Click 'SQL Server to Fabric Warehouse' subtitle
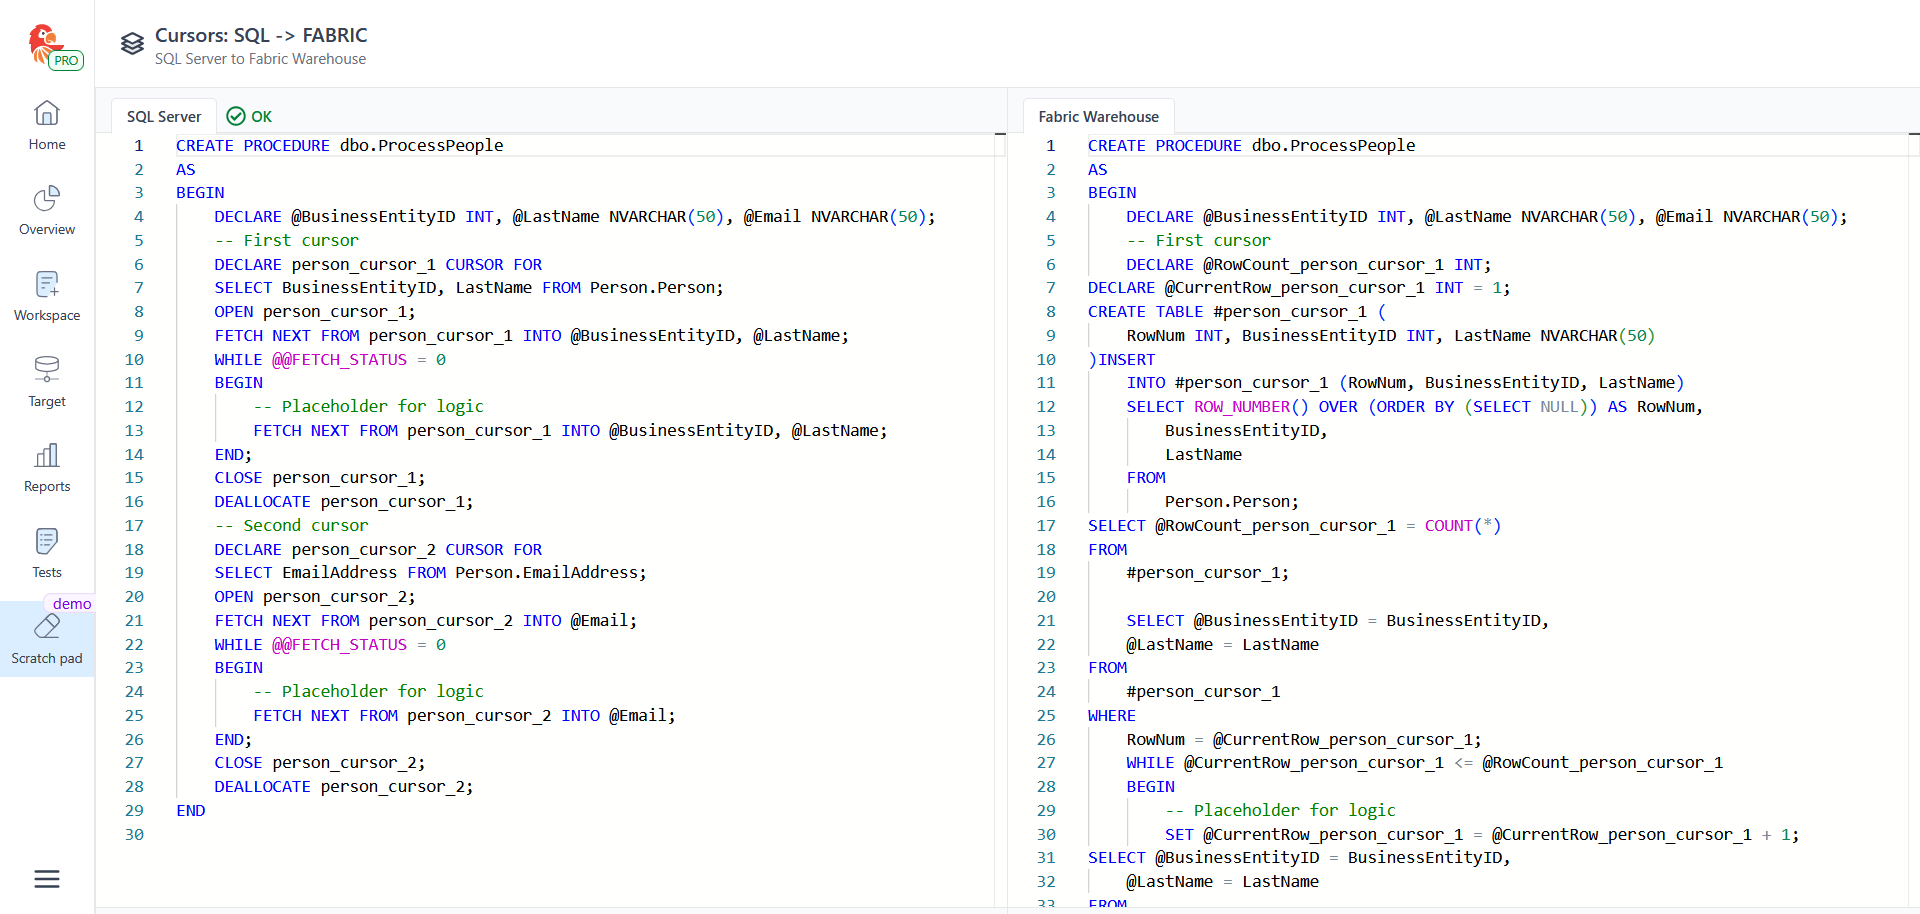Image resolution: width=1920 pixels, height=914 pixels. [x=260, y=59]
